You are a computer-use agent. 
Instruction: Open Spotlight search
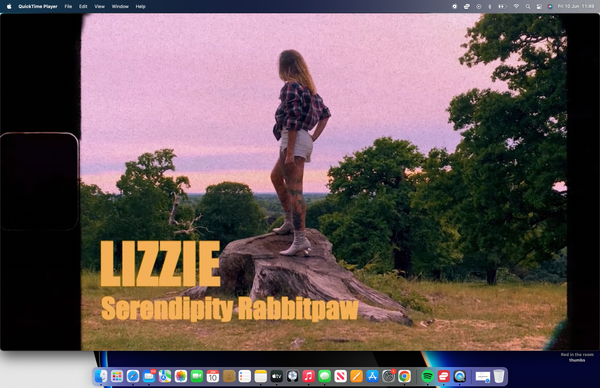[x=528, y=7]
